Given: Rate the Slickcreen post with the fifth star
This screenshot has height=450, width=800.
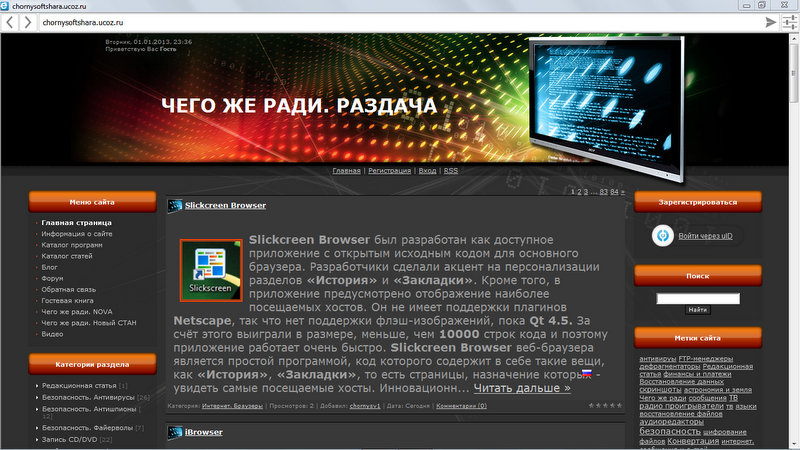Looking at the screenshot, I should tap(619, 406).
